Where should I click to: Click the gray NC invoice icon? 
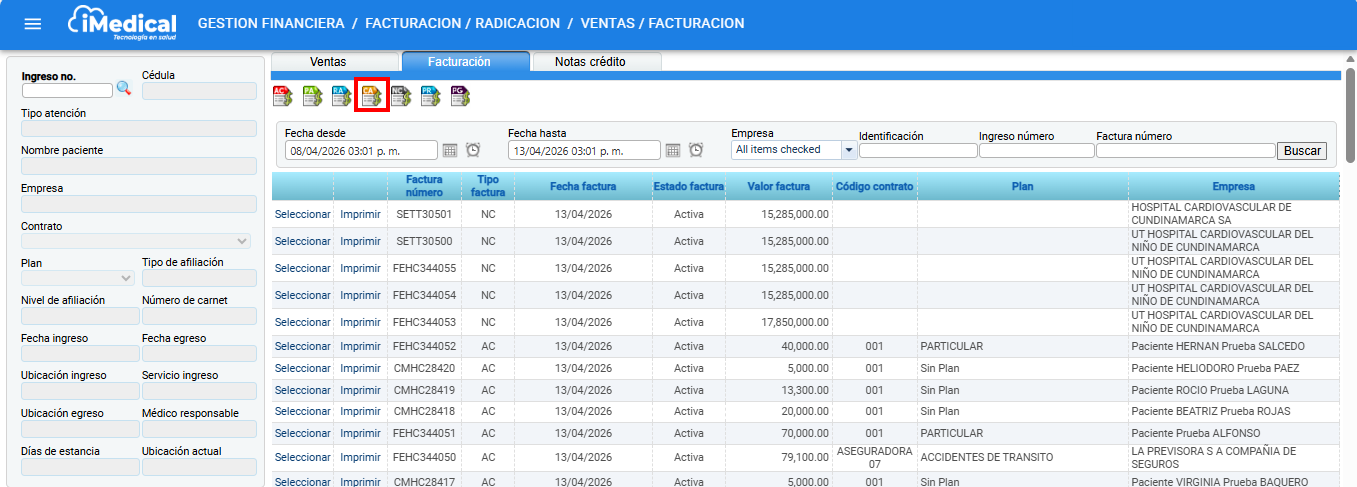point(401,96)
